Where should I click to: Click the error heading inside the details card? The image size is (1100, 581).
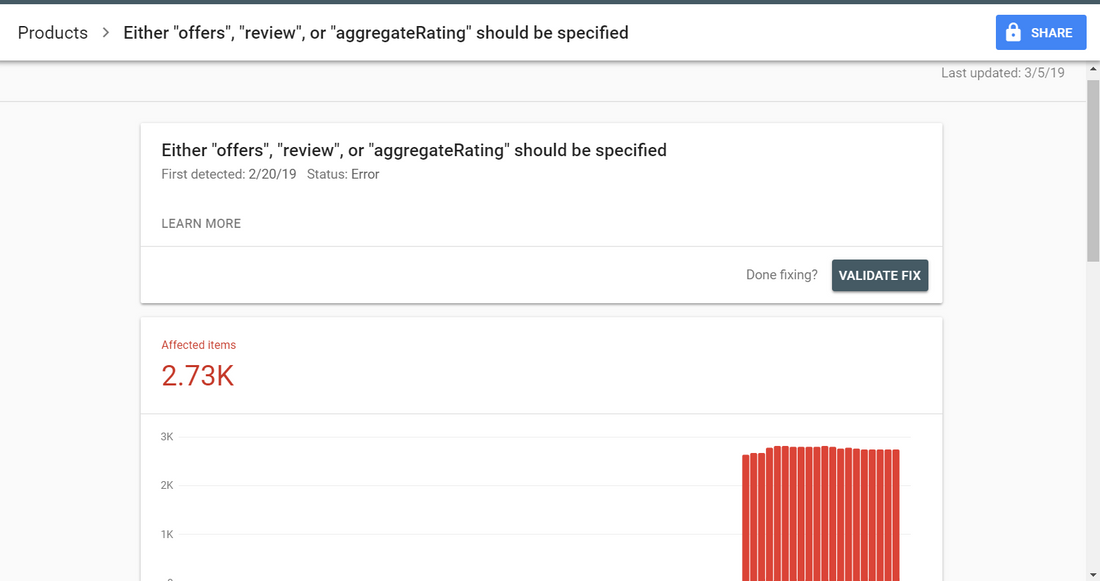pyautogui.click(x=414, y=150)
